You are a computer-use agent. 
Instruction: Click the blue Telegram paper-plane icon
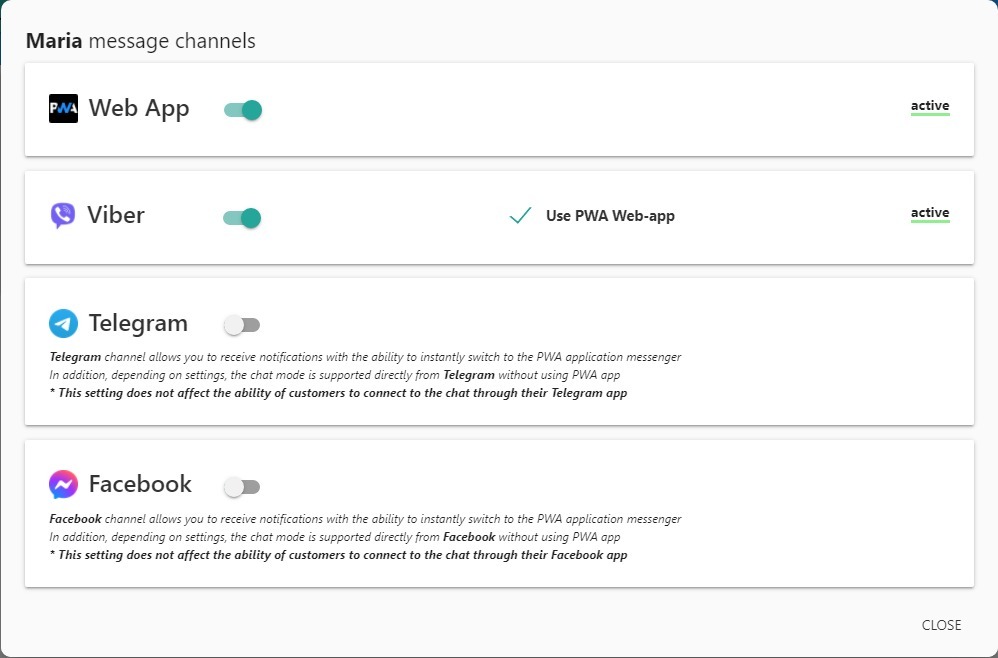tap(63, 324)
